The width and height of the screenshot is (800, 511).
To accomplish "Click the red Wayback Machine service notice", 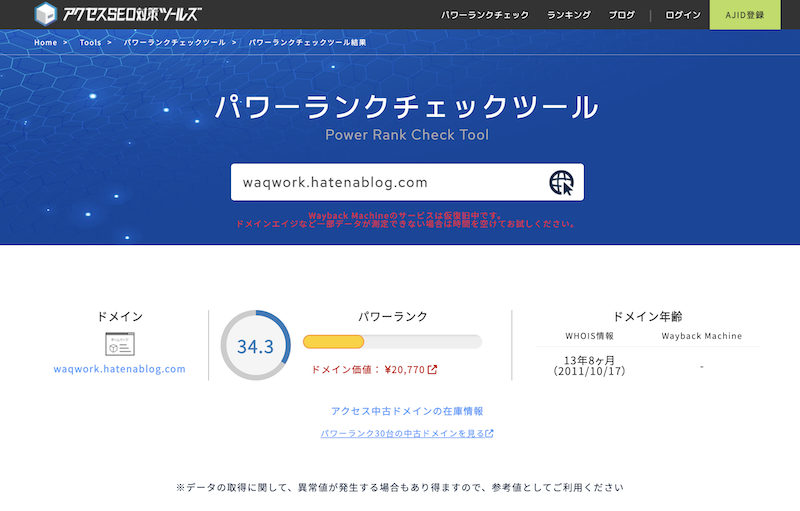I will 406,220.
